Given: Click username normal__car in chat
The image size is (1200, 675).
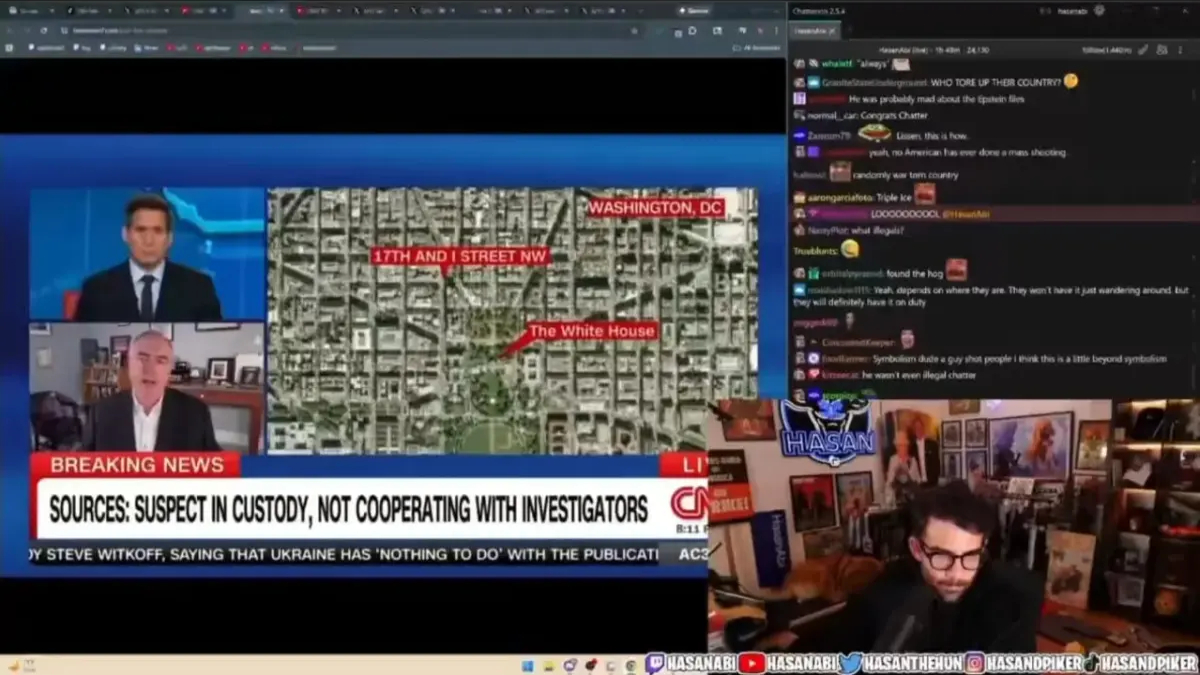Looking at the screenshot, I should pyautogui.click(x=832, y=116).
